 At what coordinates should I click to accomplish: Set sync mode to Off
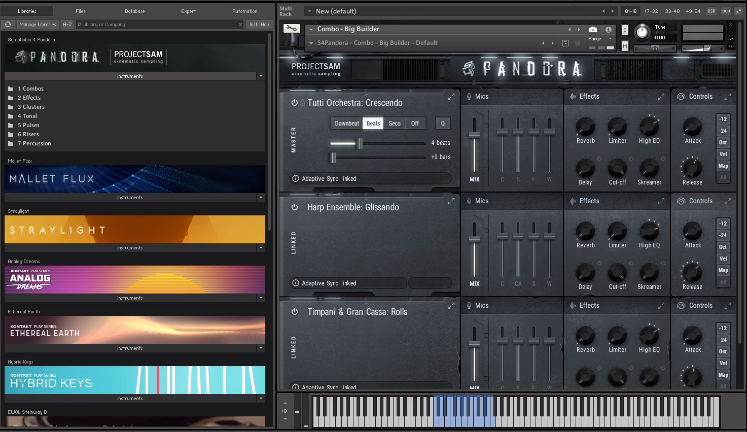tap(415, 123)
